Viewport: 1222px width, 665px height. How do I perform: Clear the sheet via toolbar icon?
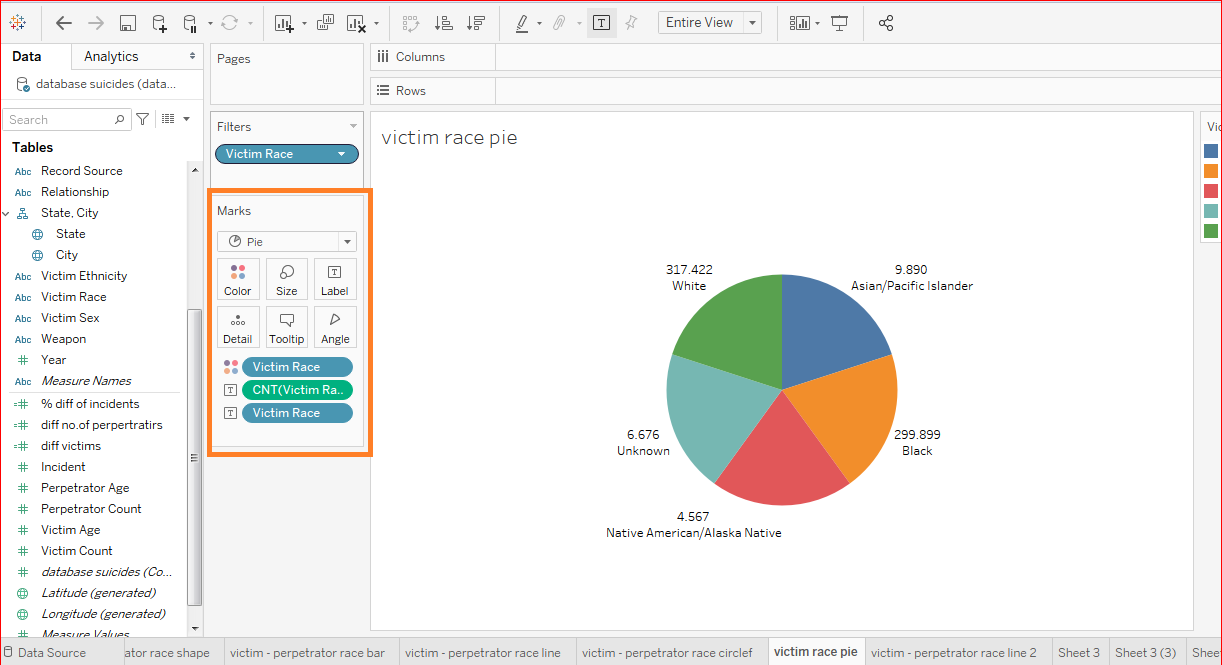(x=356, y=22)
